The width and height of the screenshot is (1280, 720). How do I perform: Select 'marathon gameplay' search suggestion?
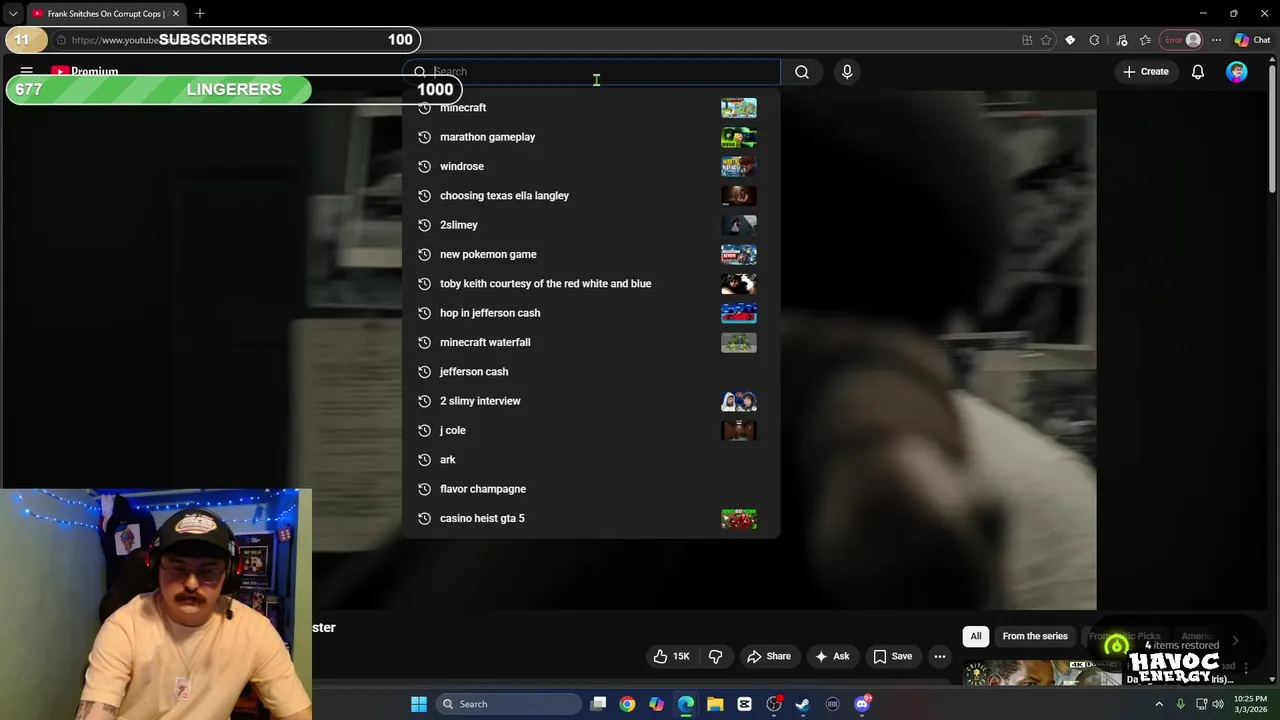click(x=590, y=137)
